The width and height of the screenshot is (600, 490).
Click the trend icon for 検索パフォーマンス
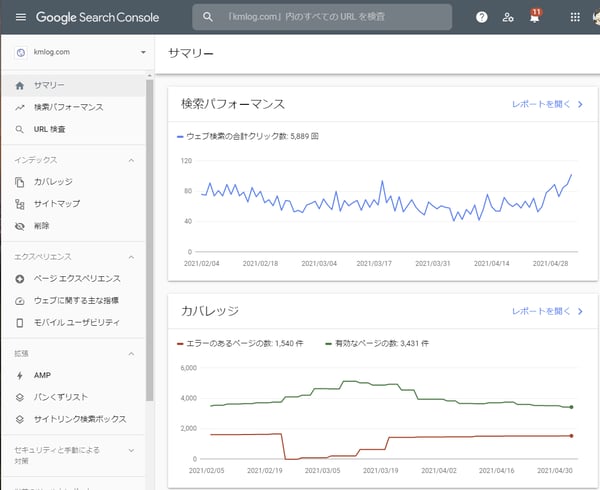(x=20, y=107)
